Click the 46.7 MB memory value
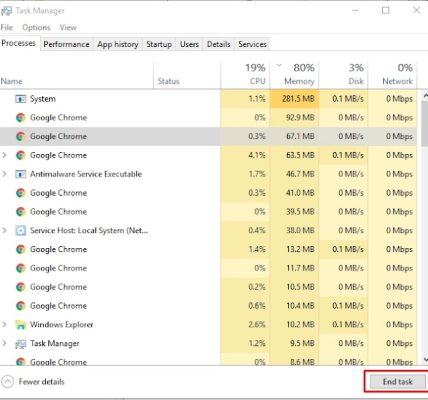Screen dimensions: 428x400 (300, 174)
